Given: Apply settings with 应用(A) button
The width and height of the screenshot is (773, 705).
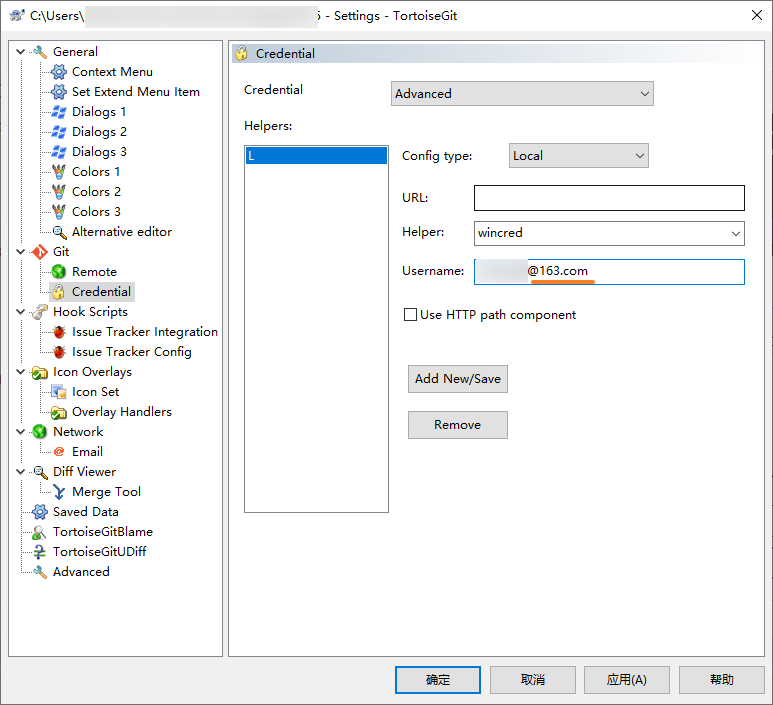Looking at the screenshot, I should point(627,680).
